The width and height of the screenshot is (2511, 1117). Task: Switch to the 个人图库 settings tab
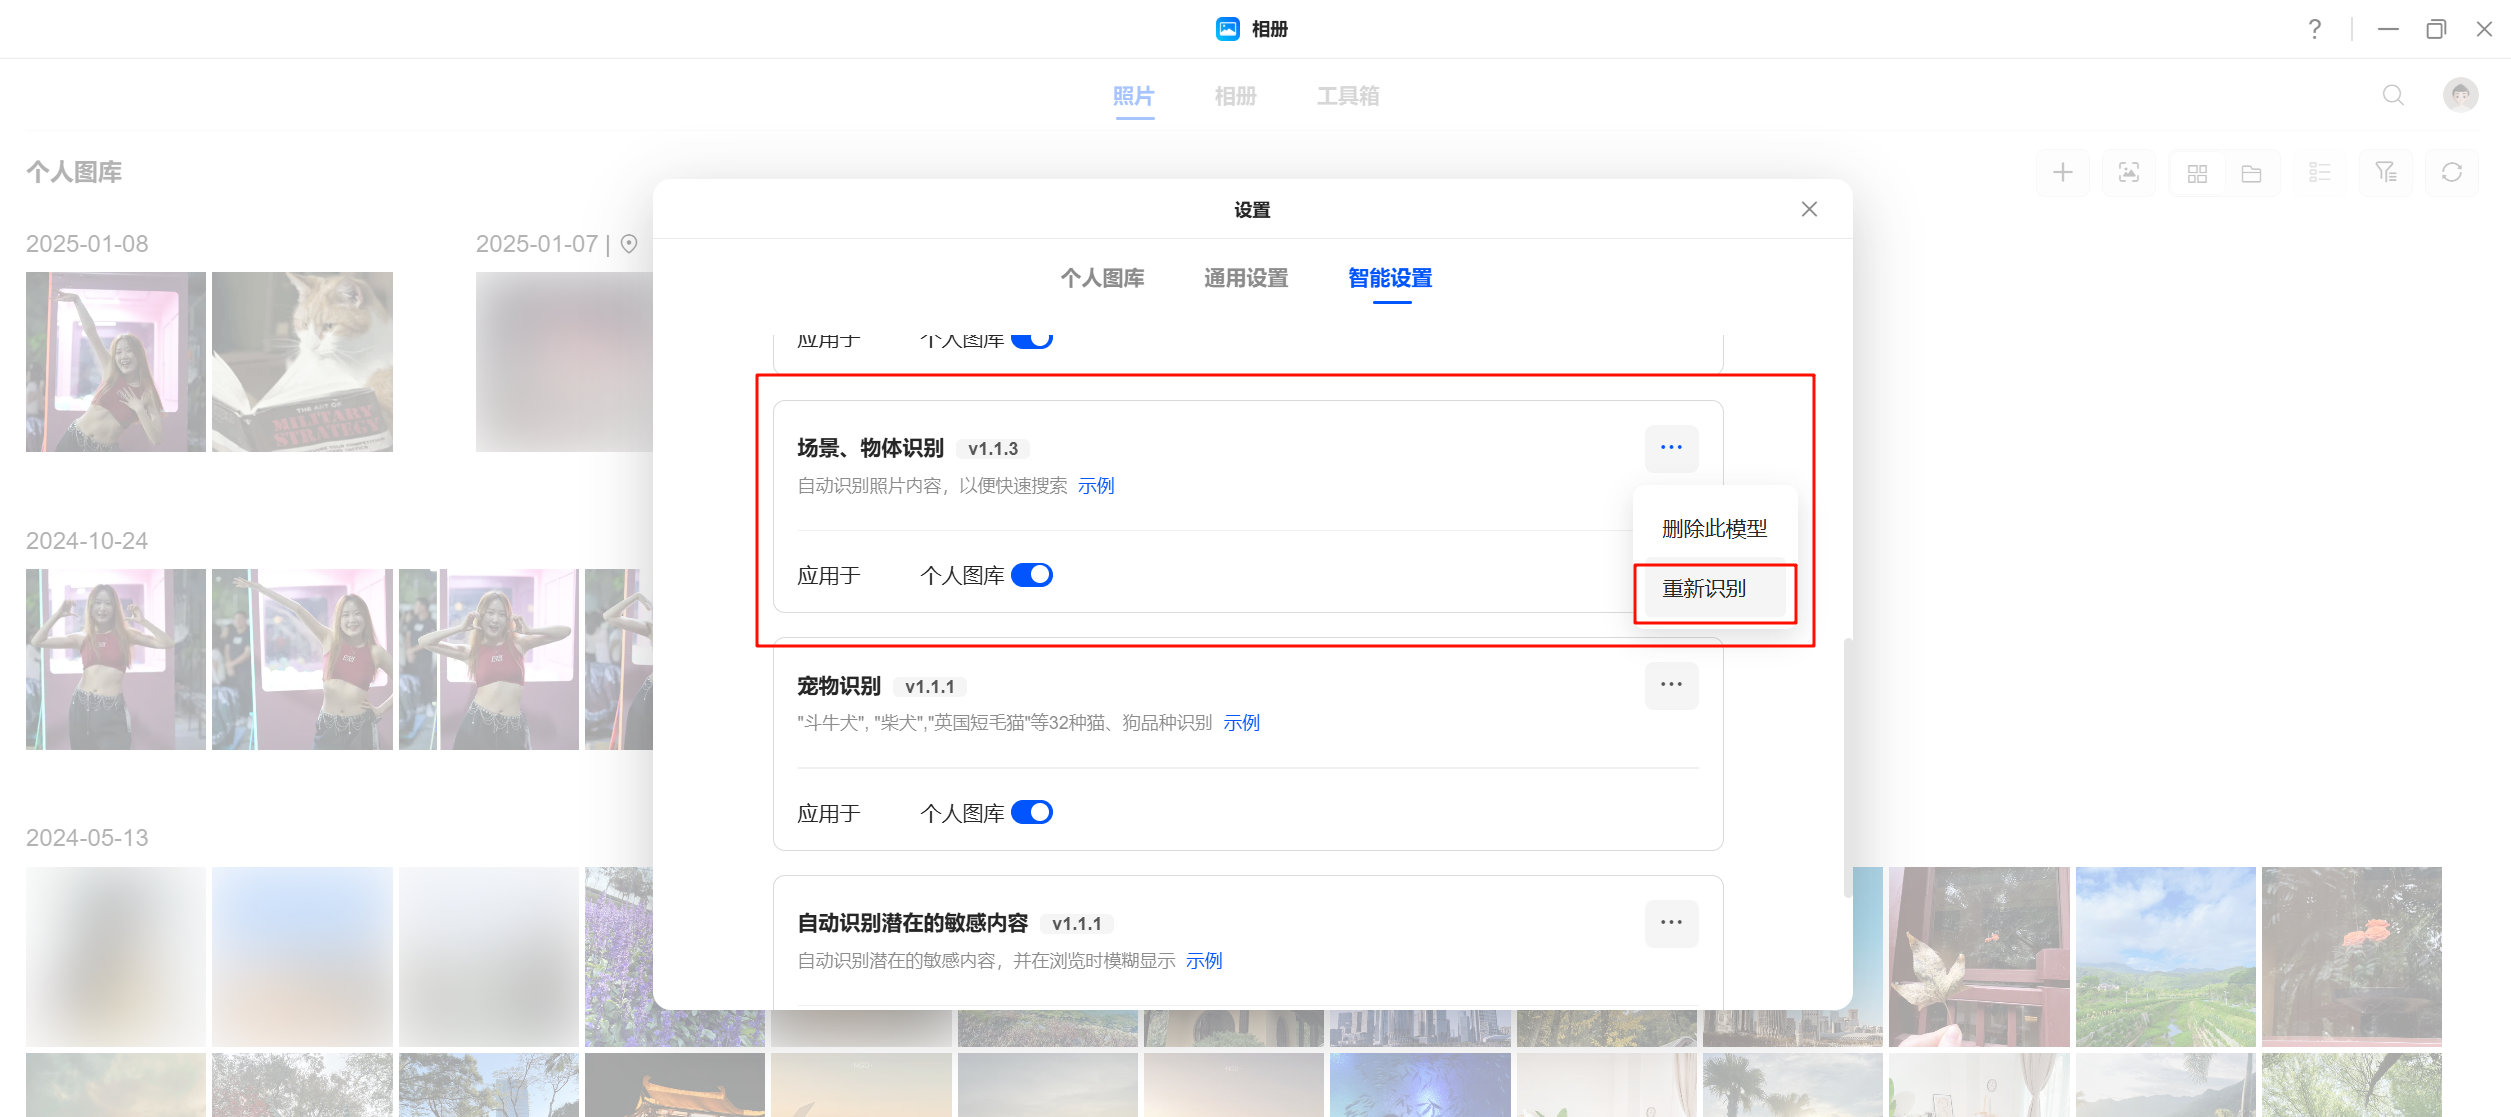point(1102,278)
